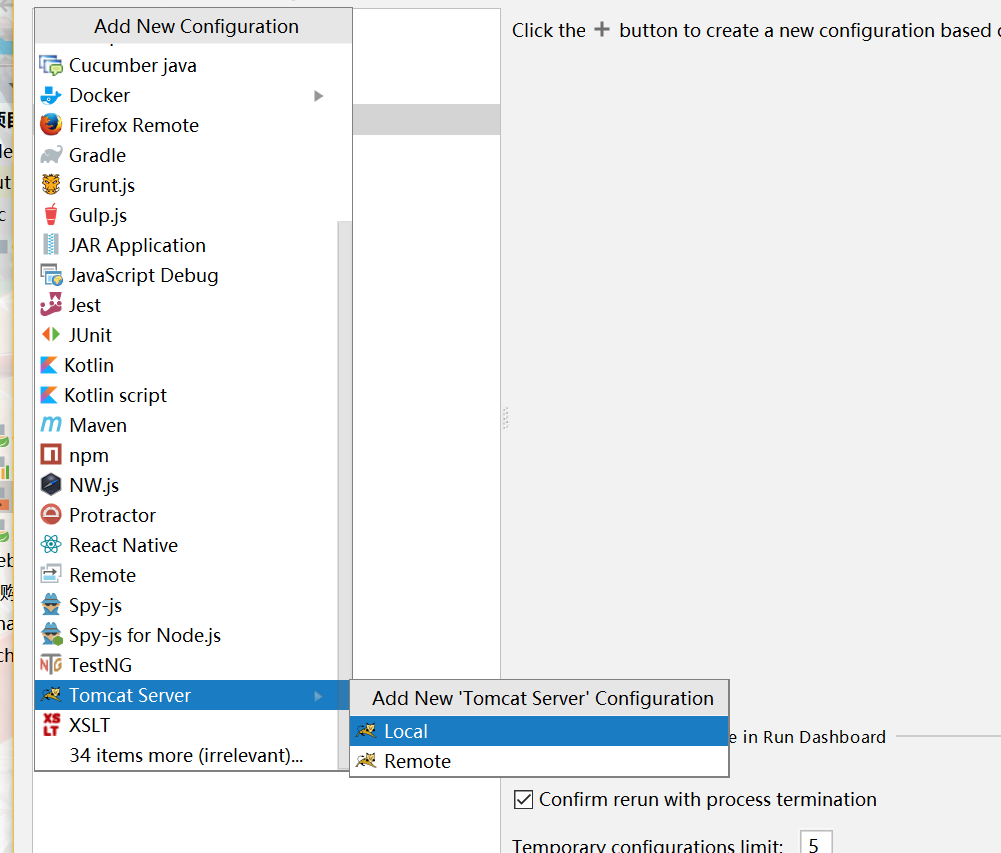Expand the Docker submenu arrow
The height and width of the screenshot is (853, 1001).
point(319,96)
